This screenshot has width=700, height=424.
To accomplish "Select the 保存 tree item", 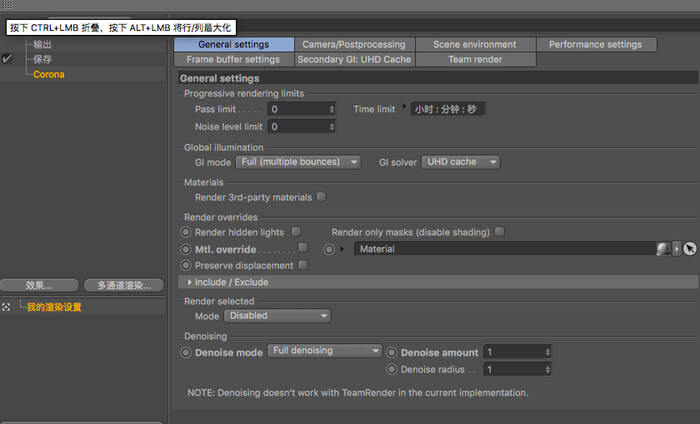I will click(x=42, y=59).
